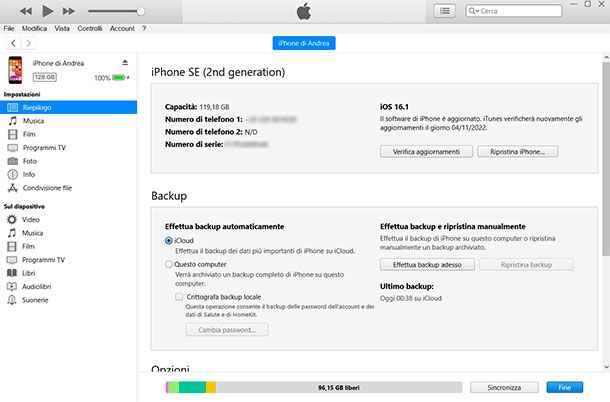The image size is (610, 402).
Task: Click the green battery indicator icon
Action: [x=119, y=77]
